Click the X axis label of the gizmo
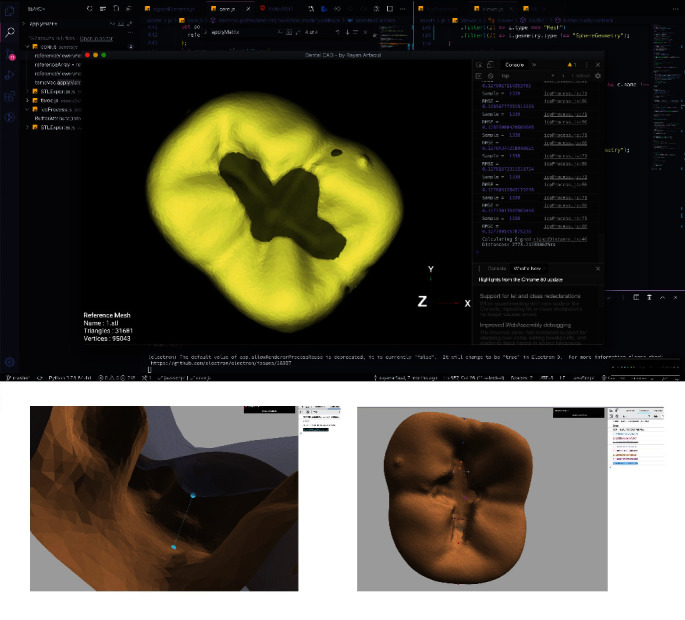The width and height of the screenshot is (685, 620). (x=467, y=303)
